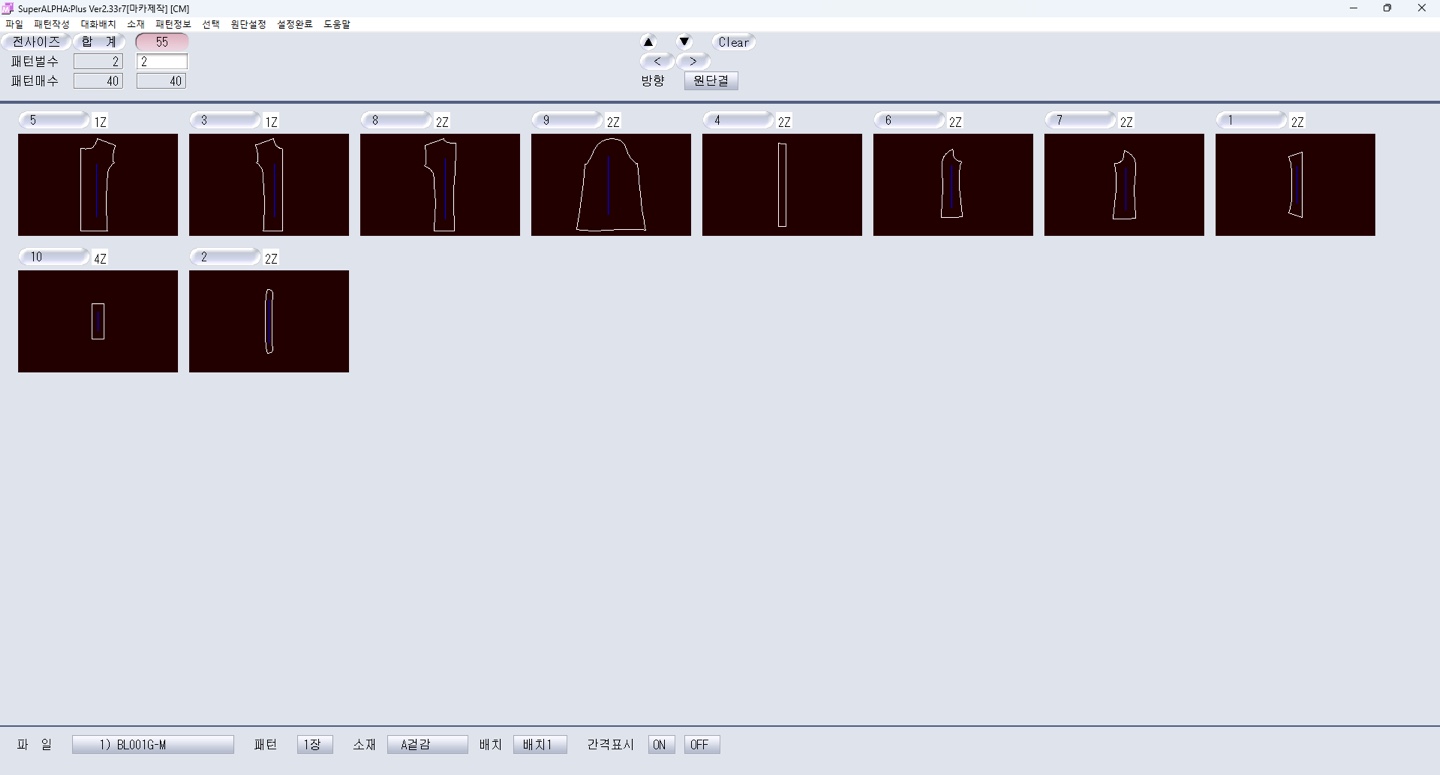Screen dimensions: 1440x775
Task: Open the A겉감 material selector
Action: [x=427, y=745]
